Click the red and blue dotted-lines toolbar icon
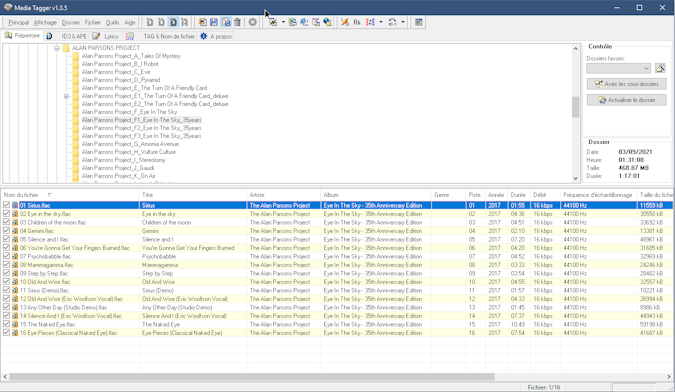The image size is (675, 392). [x=370, y=22]
